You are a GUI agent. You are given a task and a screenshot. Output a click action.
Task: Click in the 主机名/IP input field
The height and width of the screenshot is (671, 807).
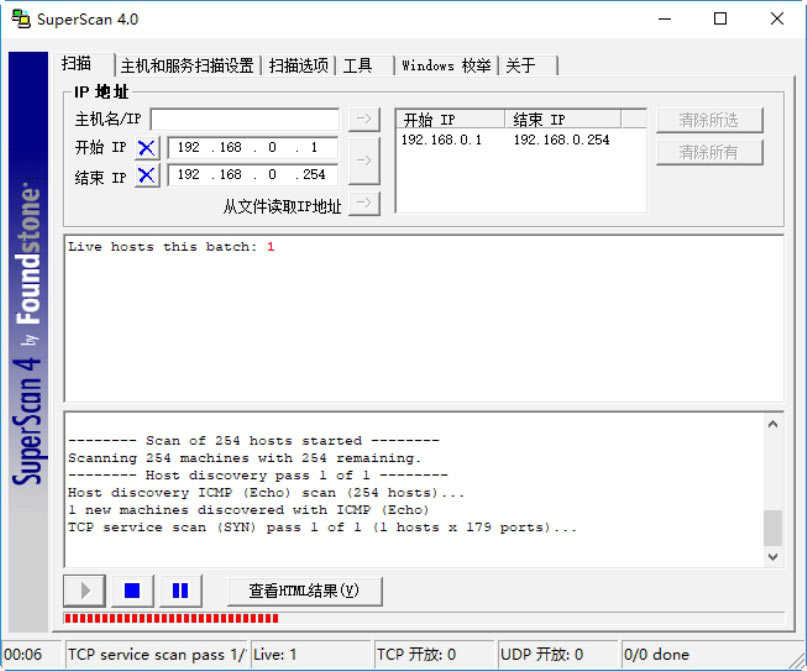tap(244, 120)
